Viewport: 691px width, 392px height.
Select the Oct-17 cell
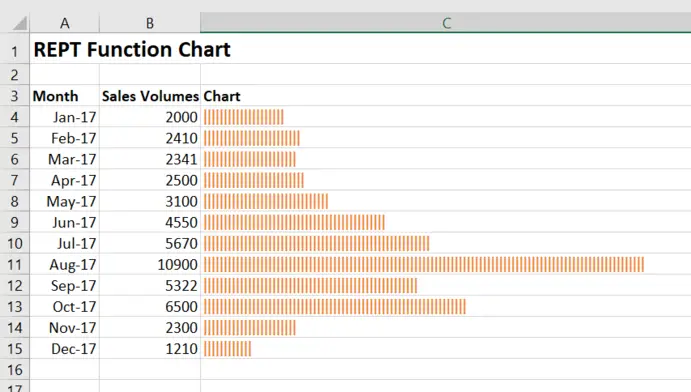coord(65,306)
